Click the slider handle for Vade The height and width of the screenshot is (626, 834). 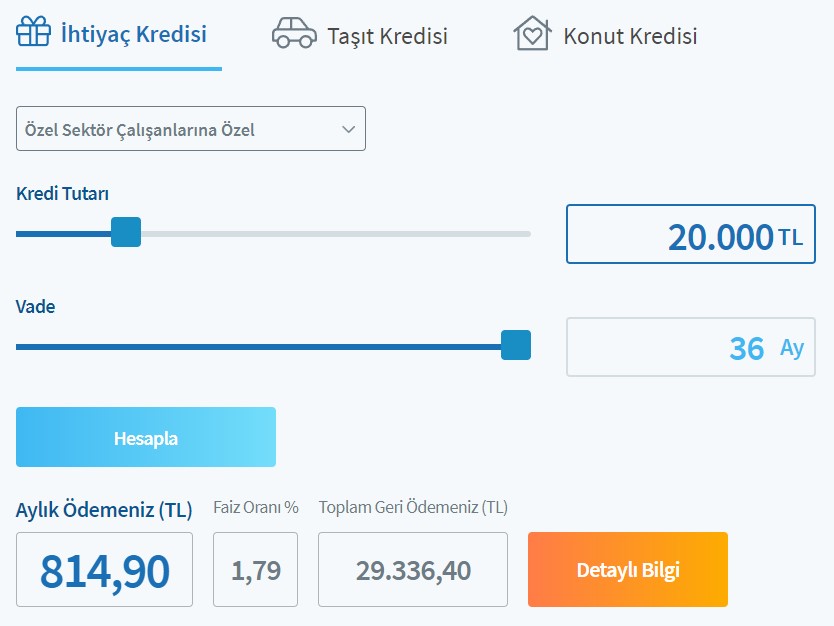(x=515, y=345)
